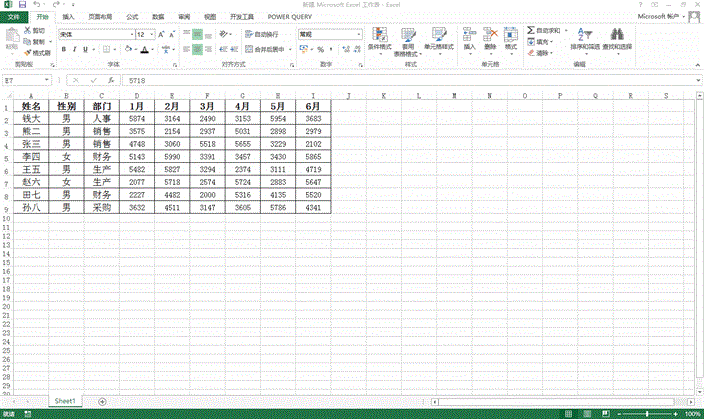
Task: Click the Save icon in quick access toolbar
Action: click(24, 5)
